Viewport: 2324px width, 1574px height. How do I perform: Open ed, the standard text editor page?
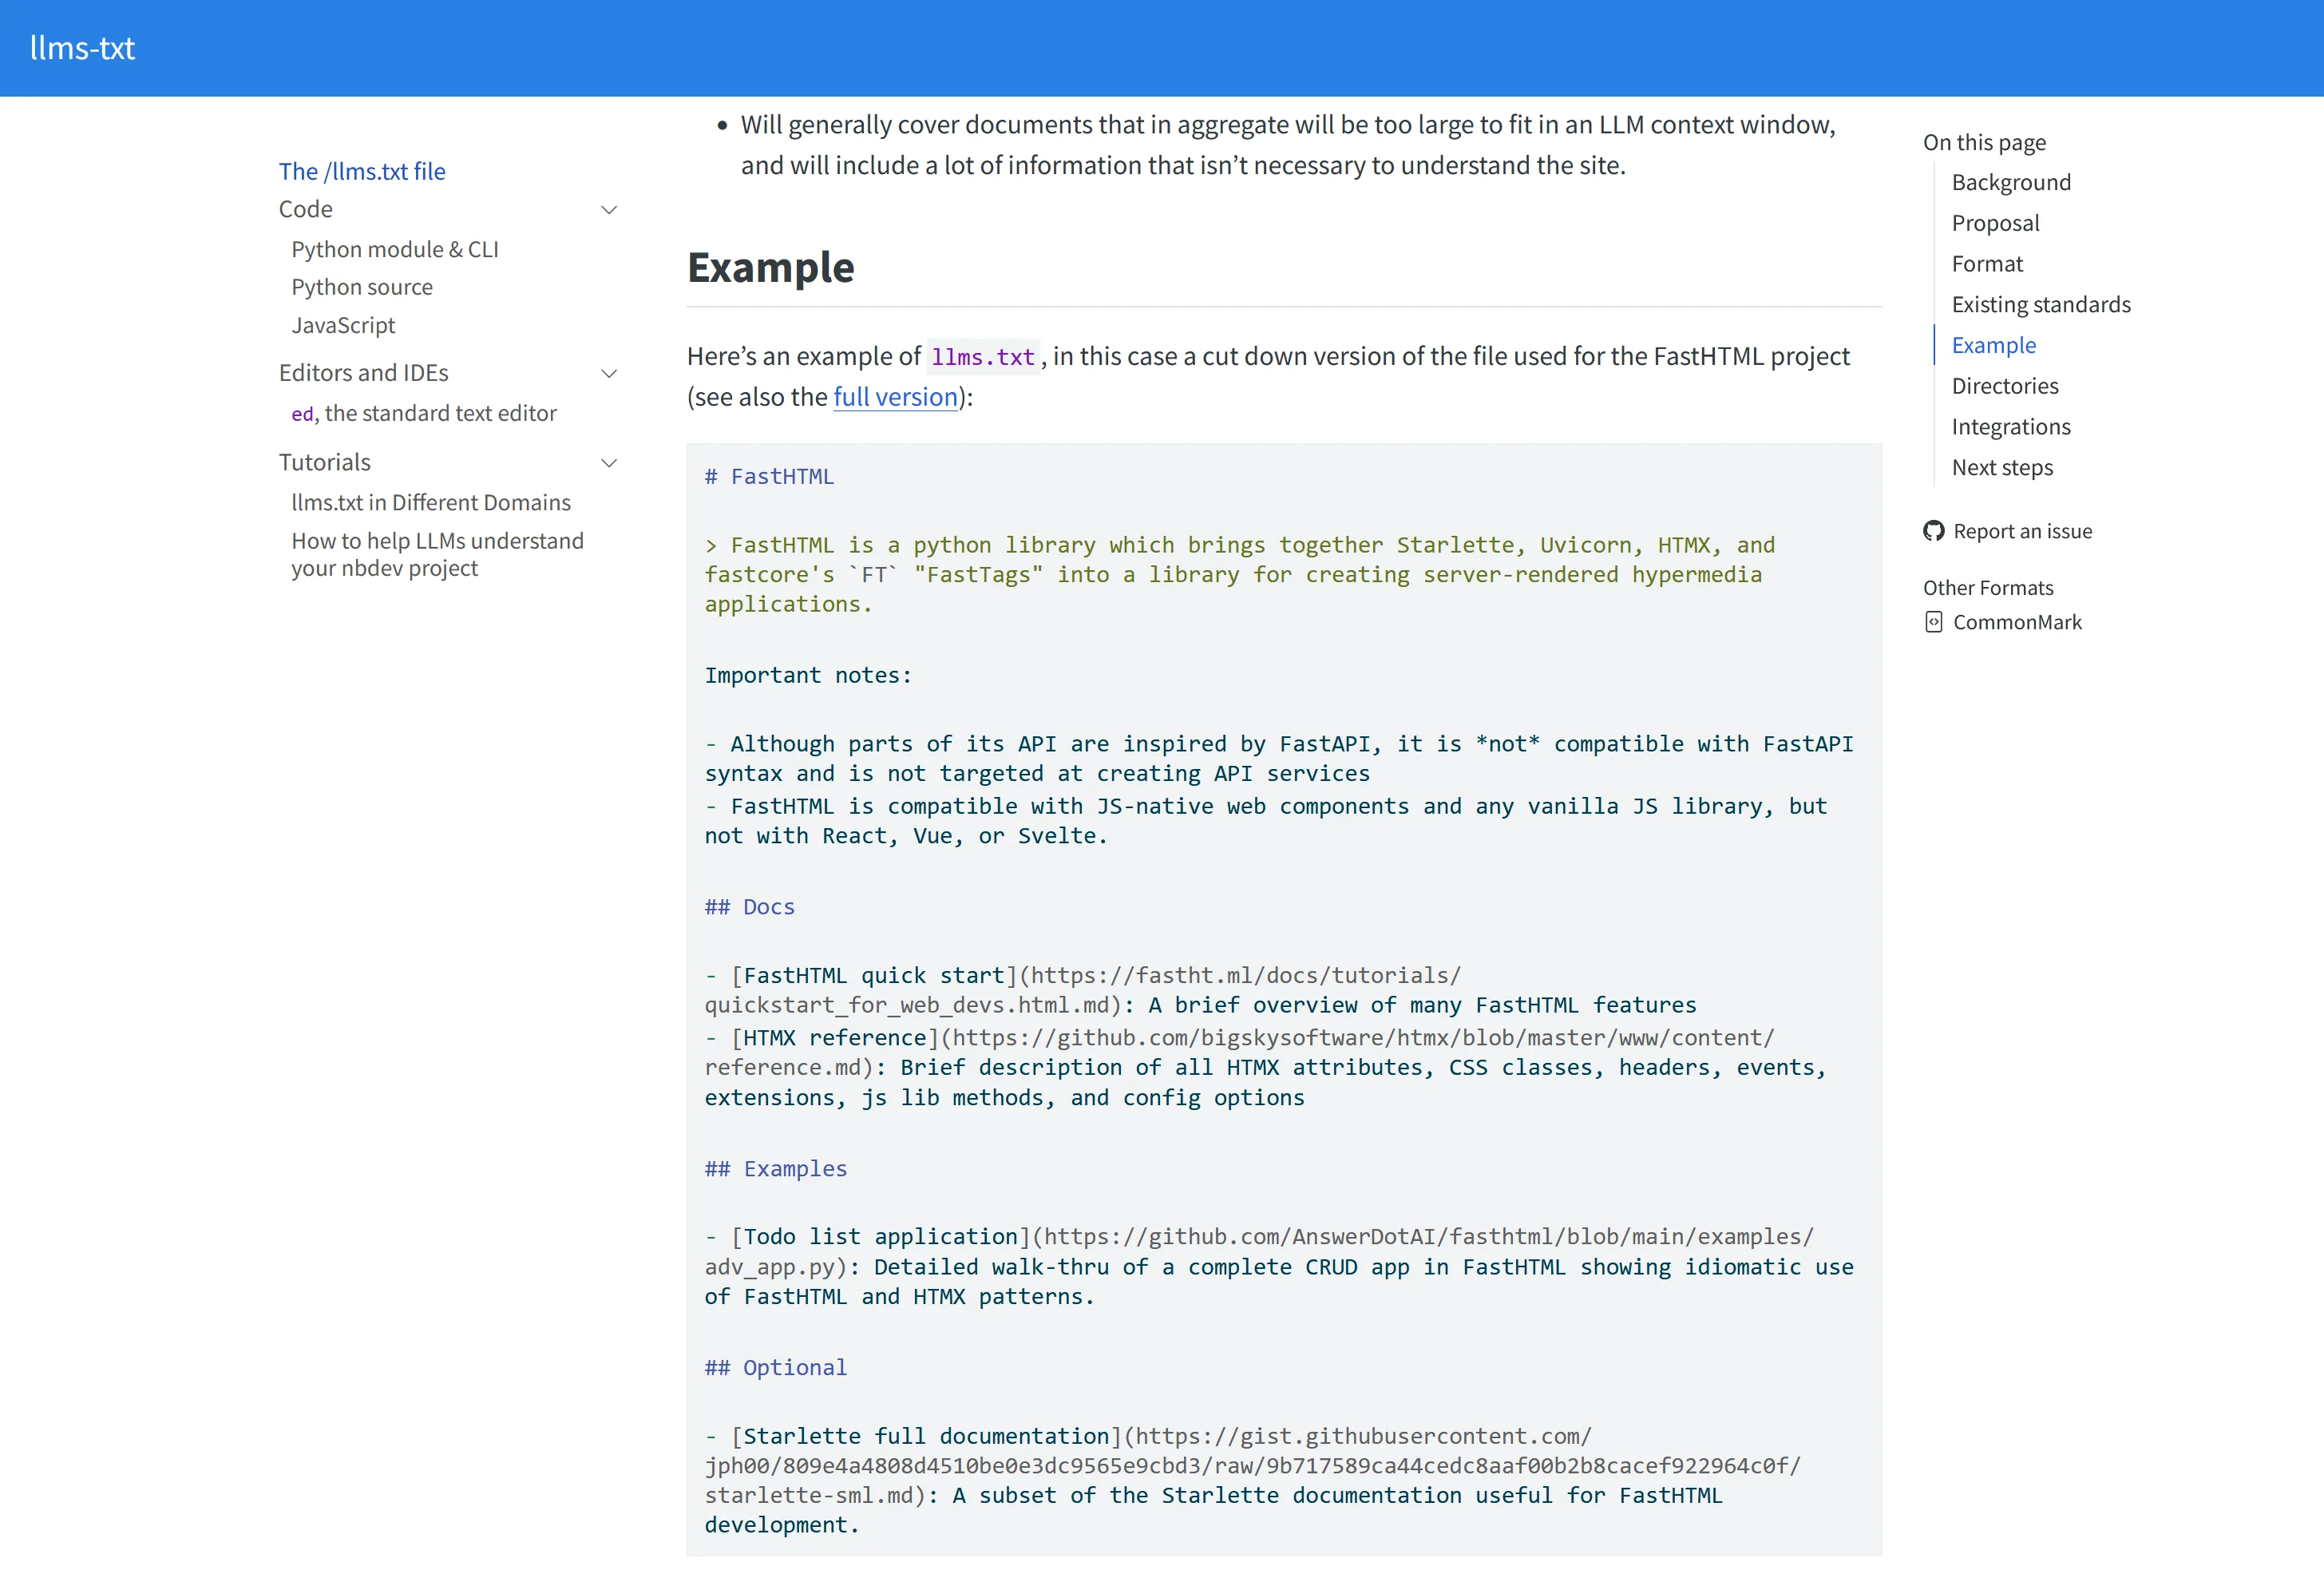tap(424, 413)
